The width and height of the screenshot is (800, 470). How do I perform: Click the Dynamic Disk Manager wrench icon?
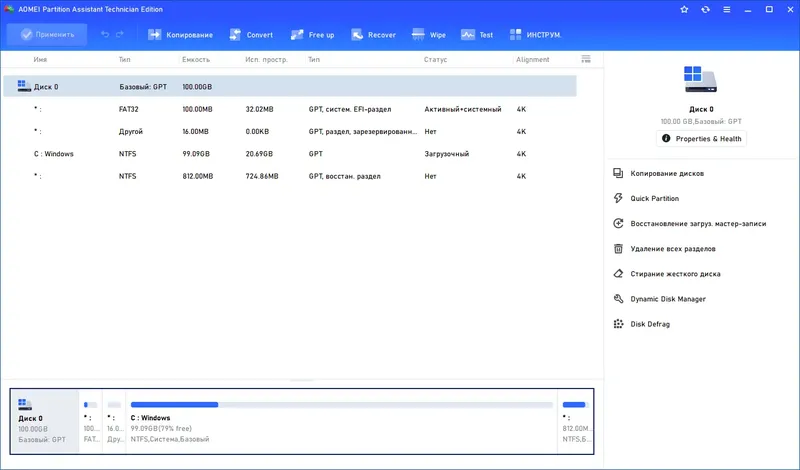618,299
